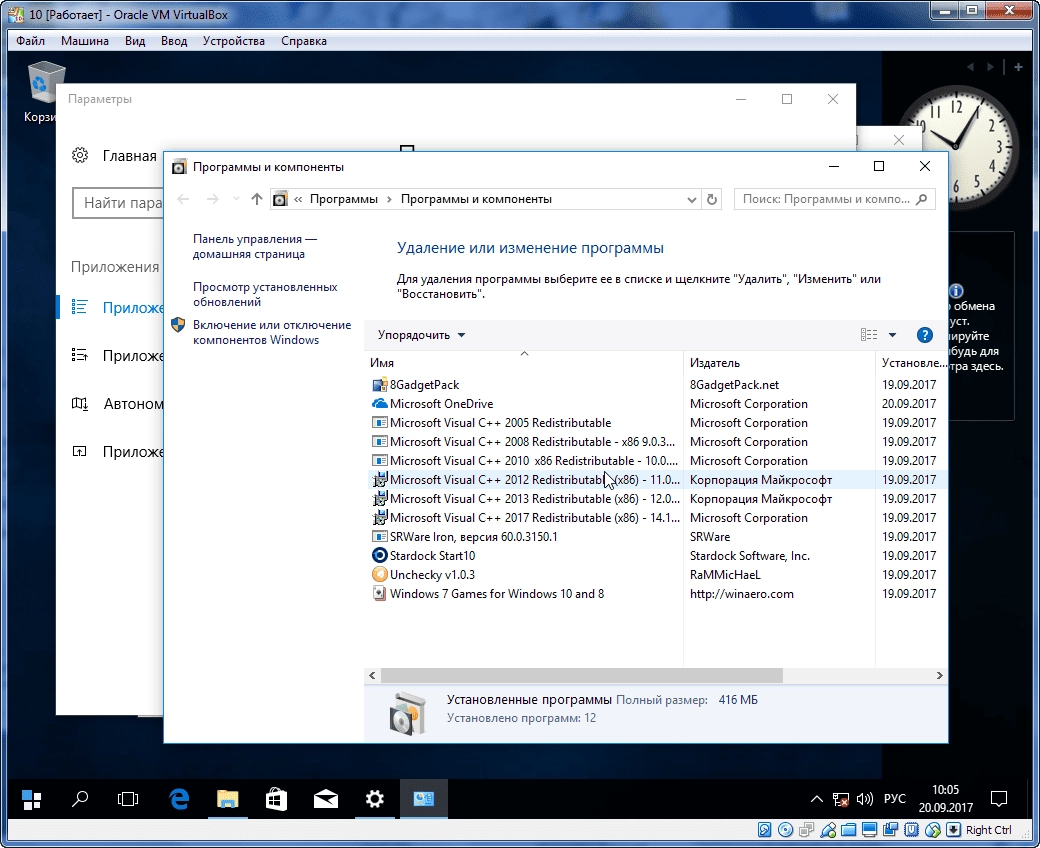Click the Settings gear on taskbar
The width and height of the screenshot is (1040, 848).
[375, 800]
